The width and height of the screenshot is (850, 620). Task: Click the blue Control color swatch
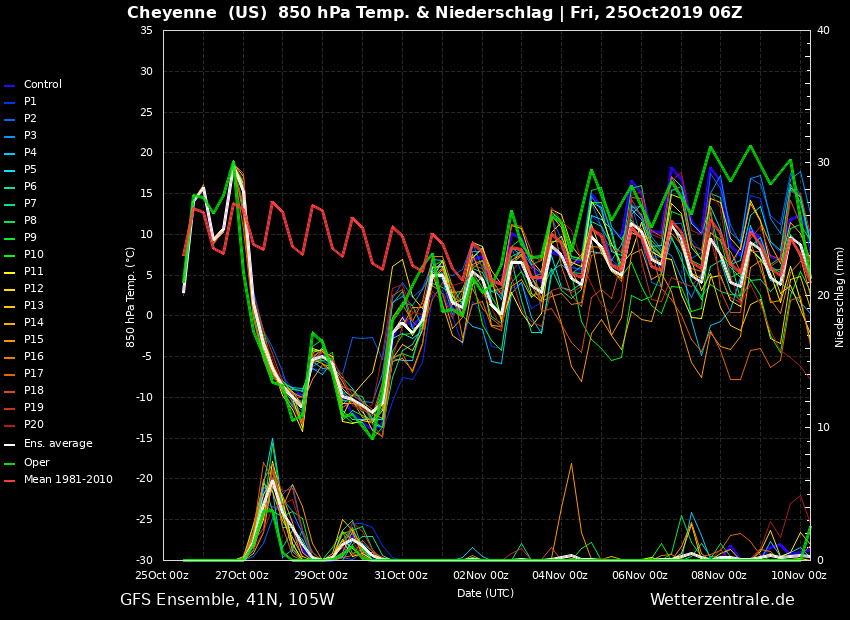[x=9, y=86]
